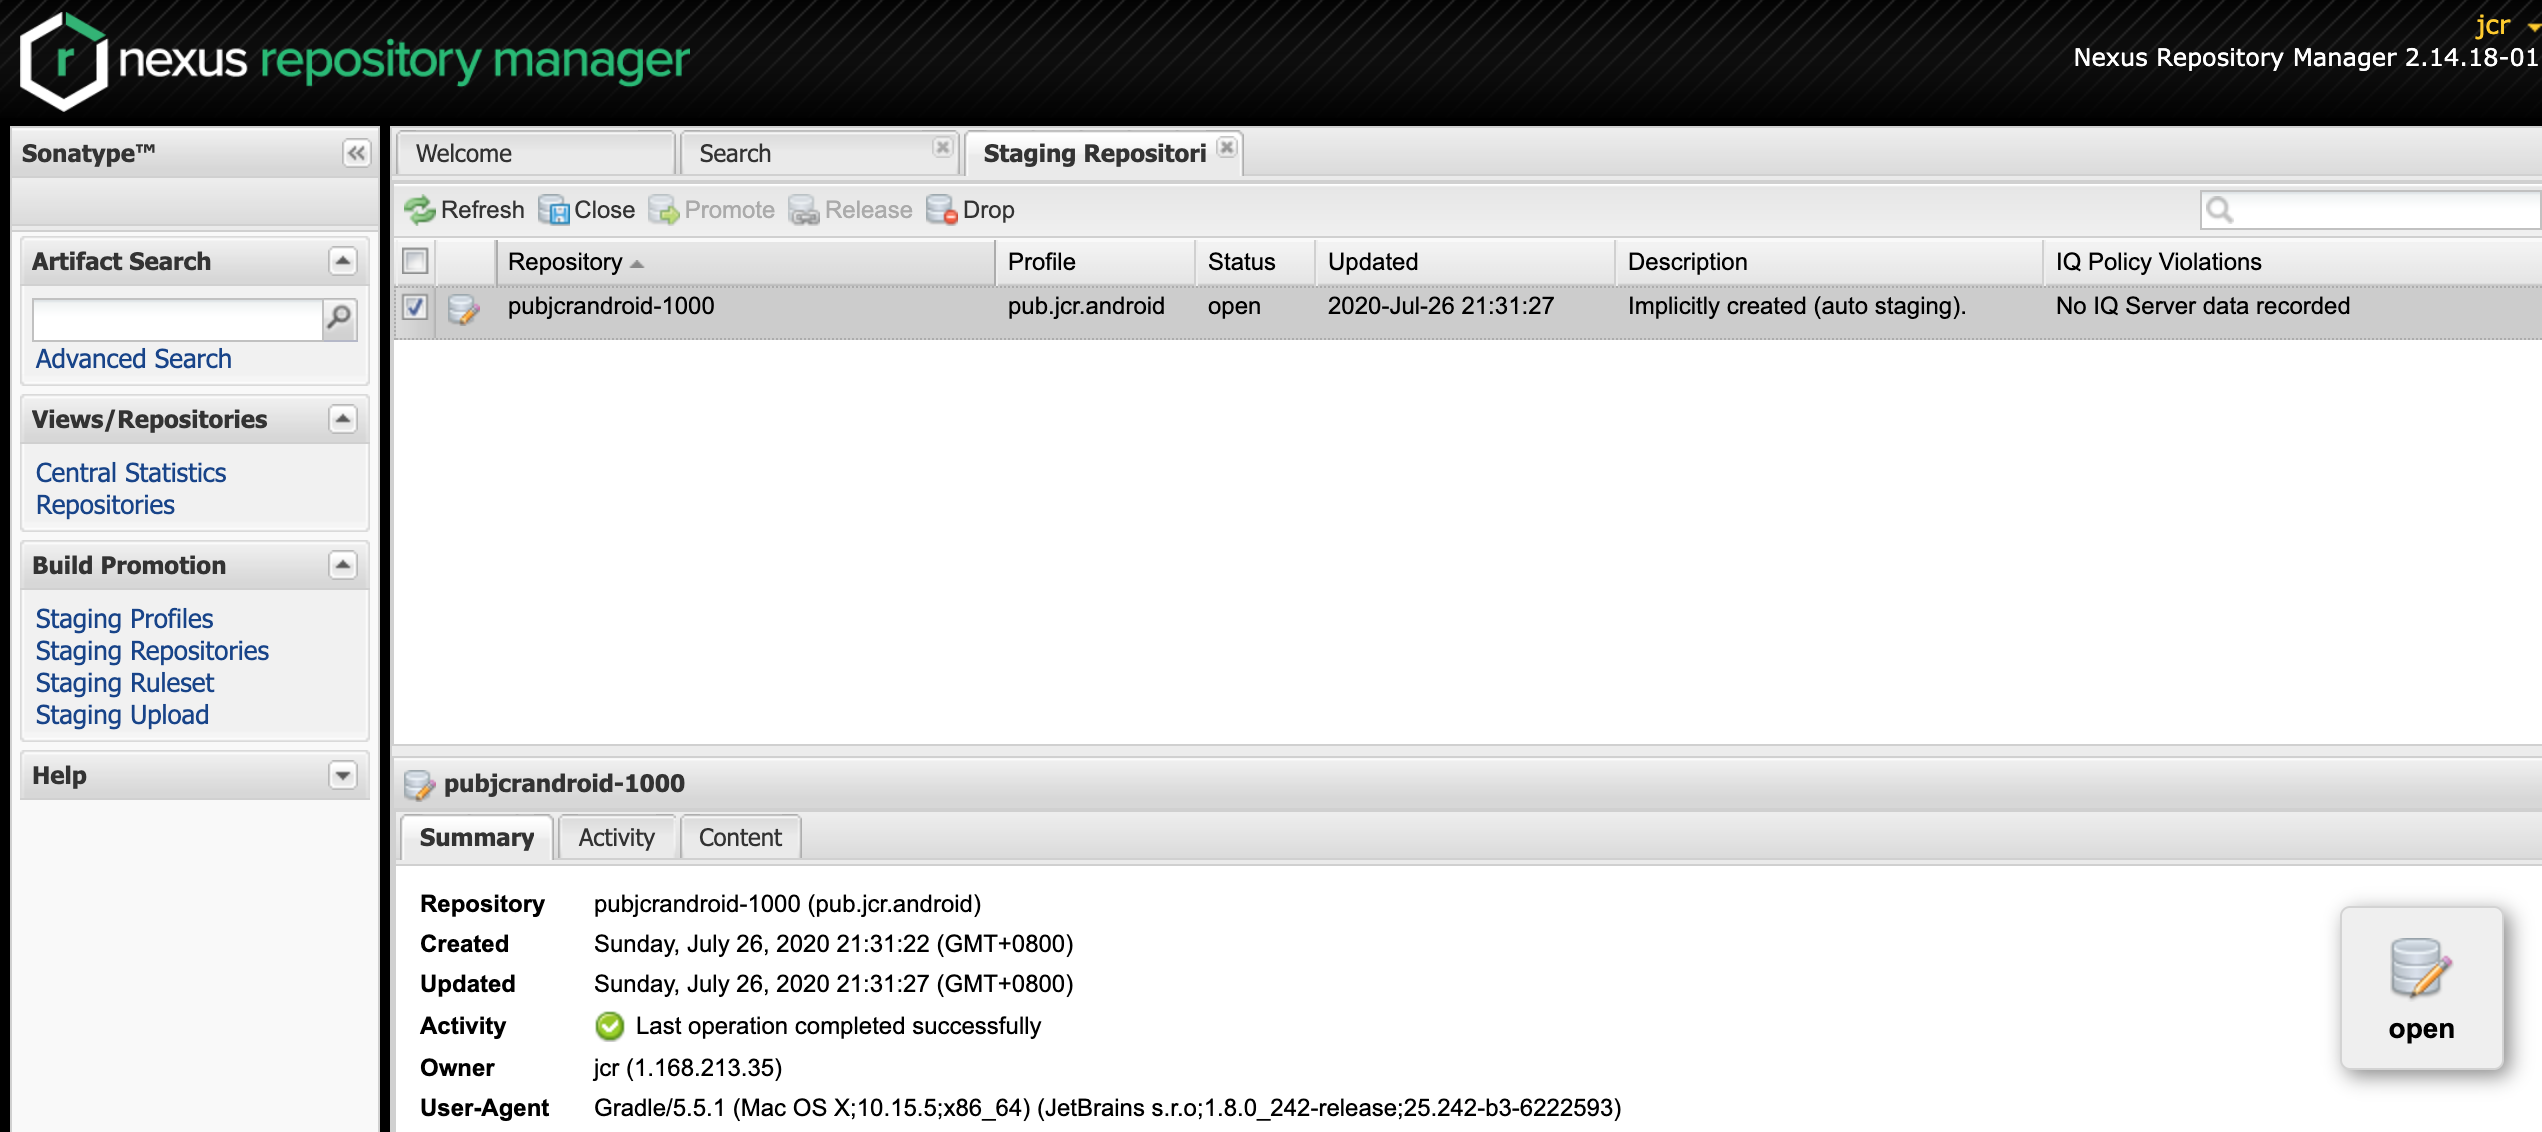This screenshot has height=1132, width=2542.
Task: Click the repository icon in the pubjcrandroid-1000 row
Action: coord(463,308)
